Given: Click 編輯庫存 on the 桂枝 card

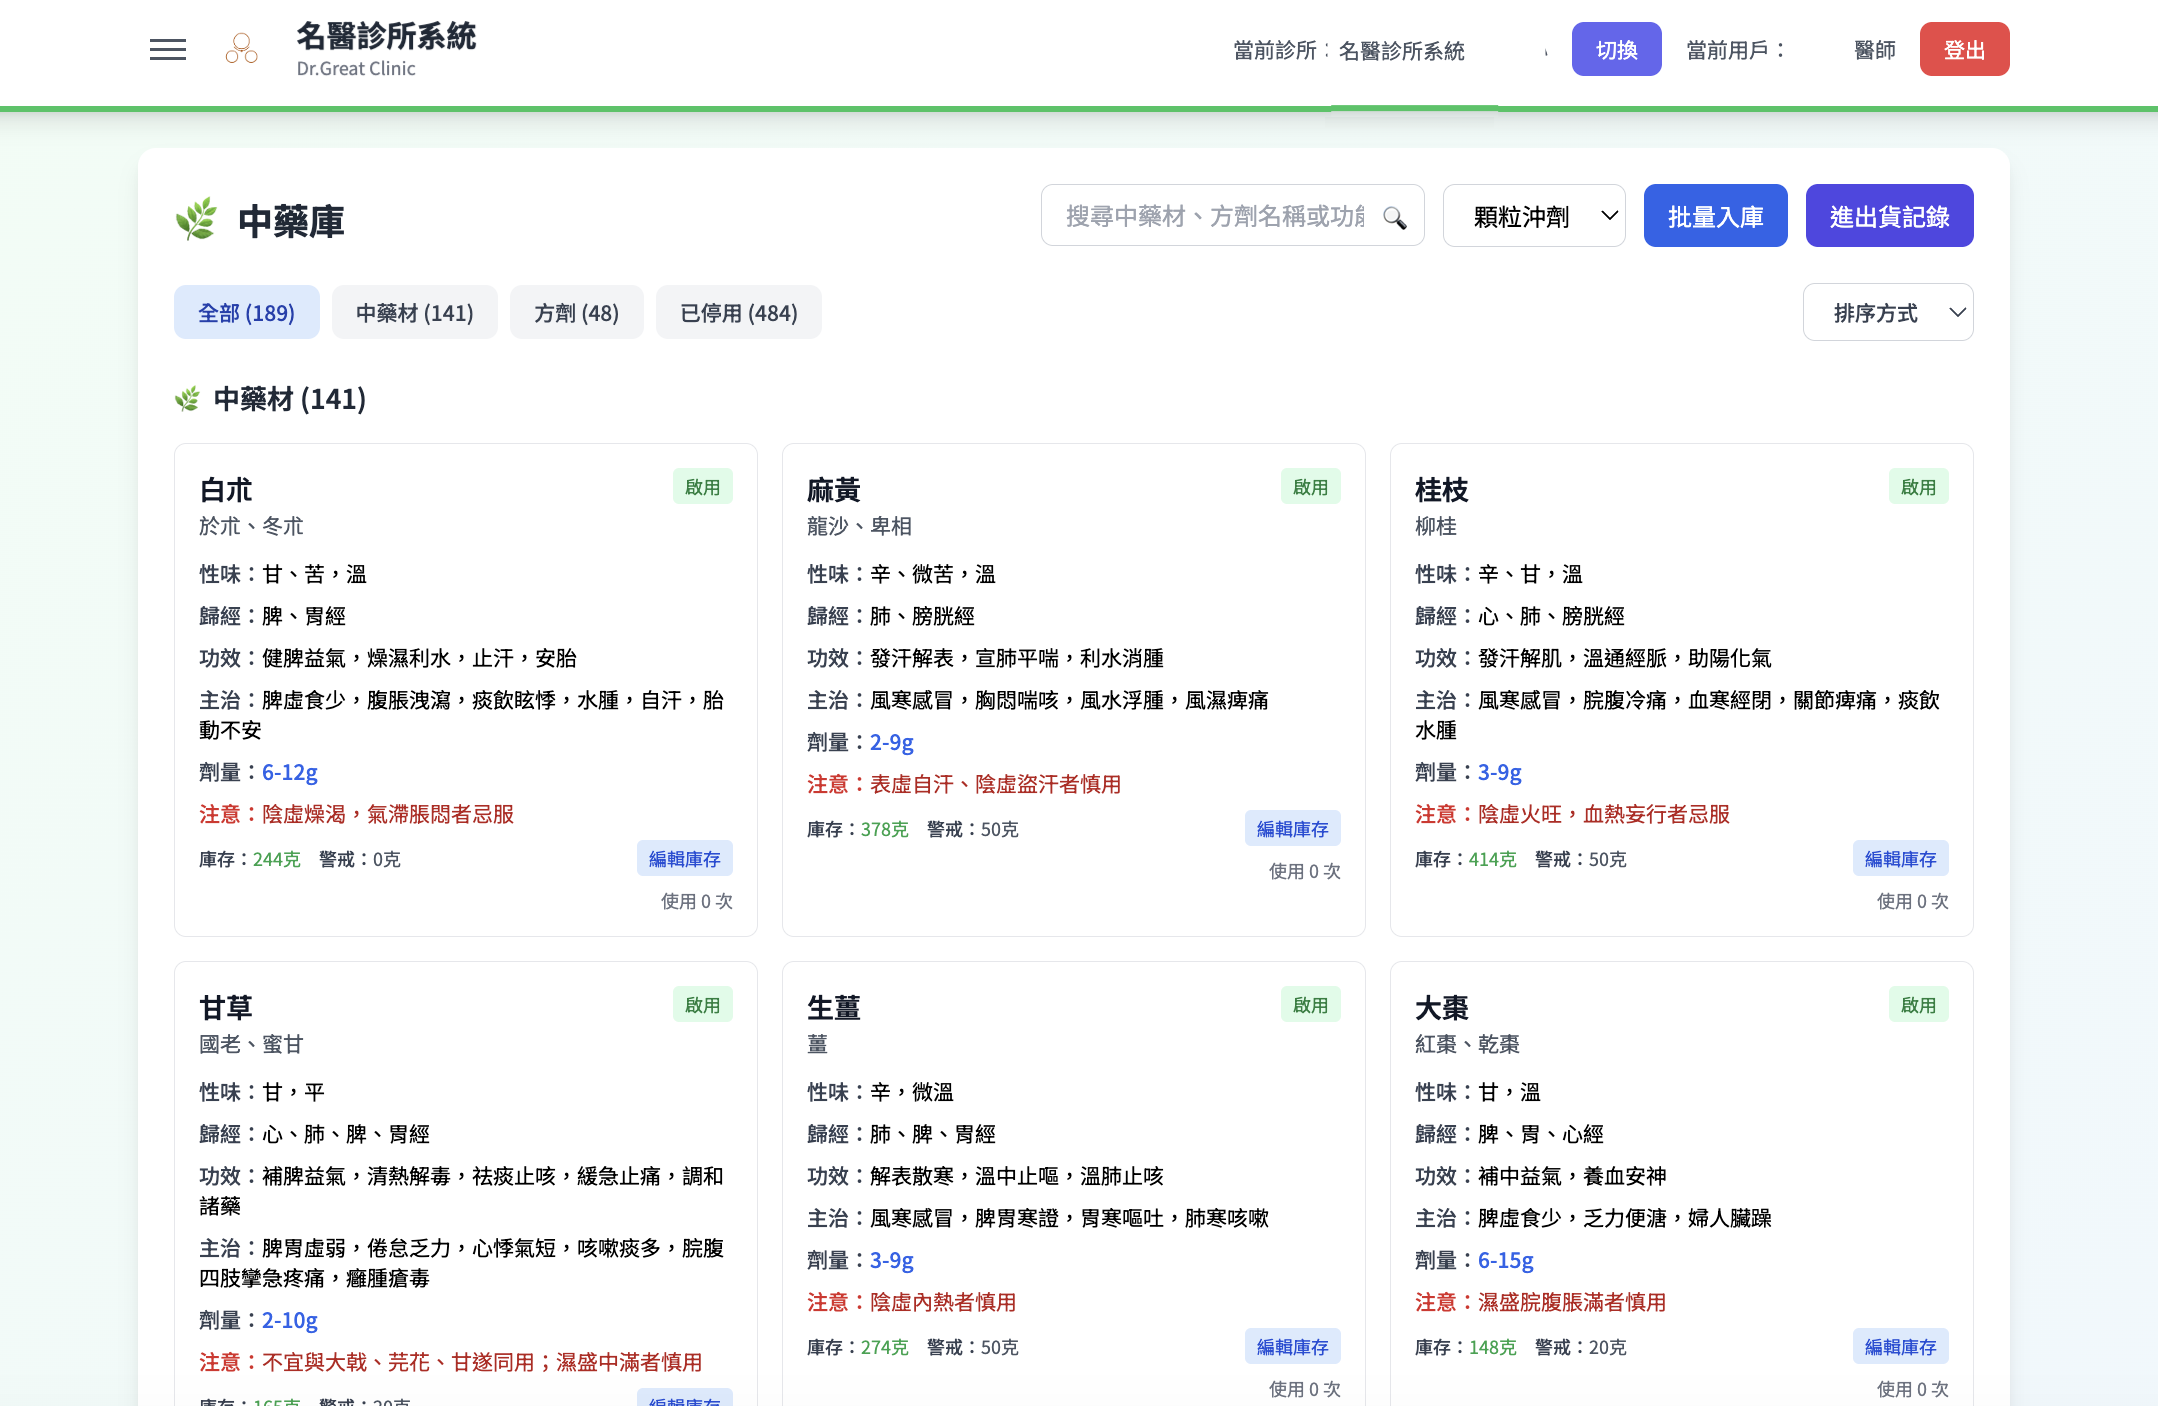Looking at the screenshot, I should (x=1900, y=858).
